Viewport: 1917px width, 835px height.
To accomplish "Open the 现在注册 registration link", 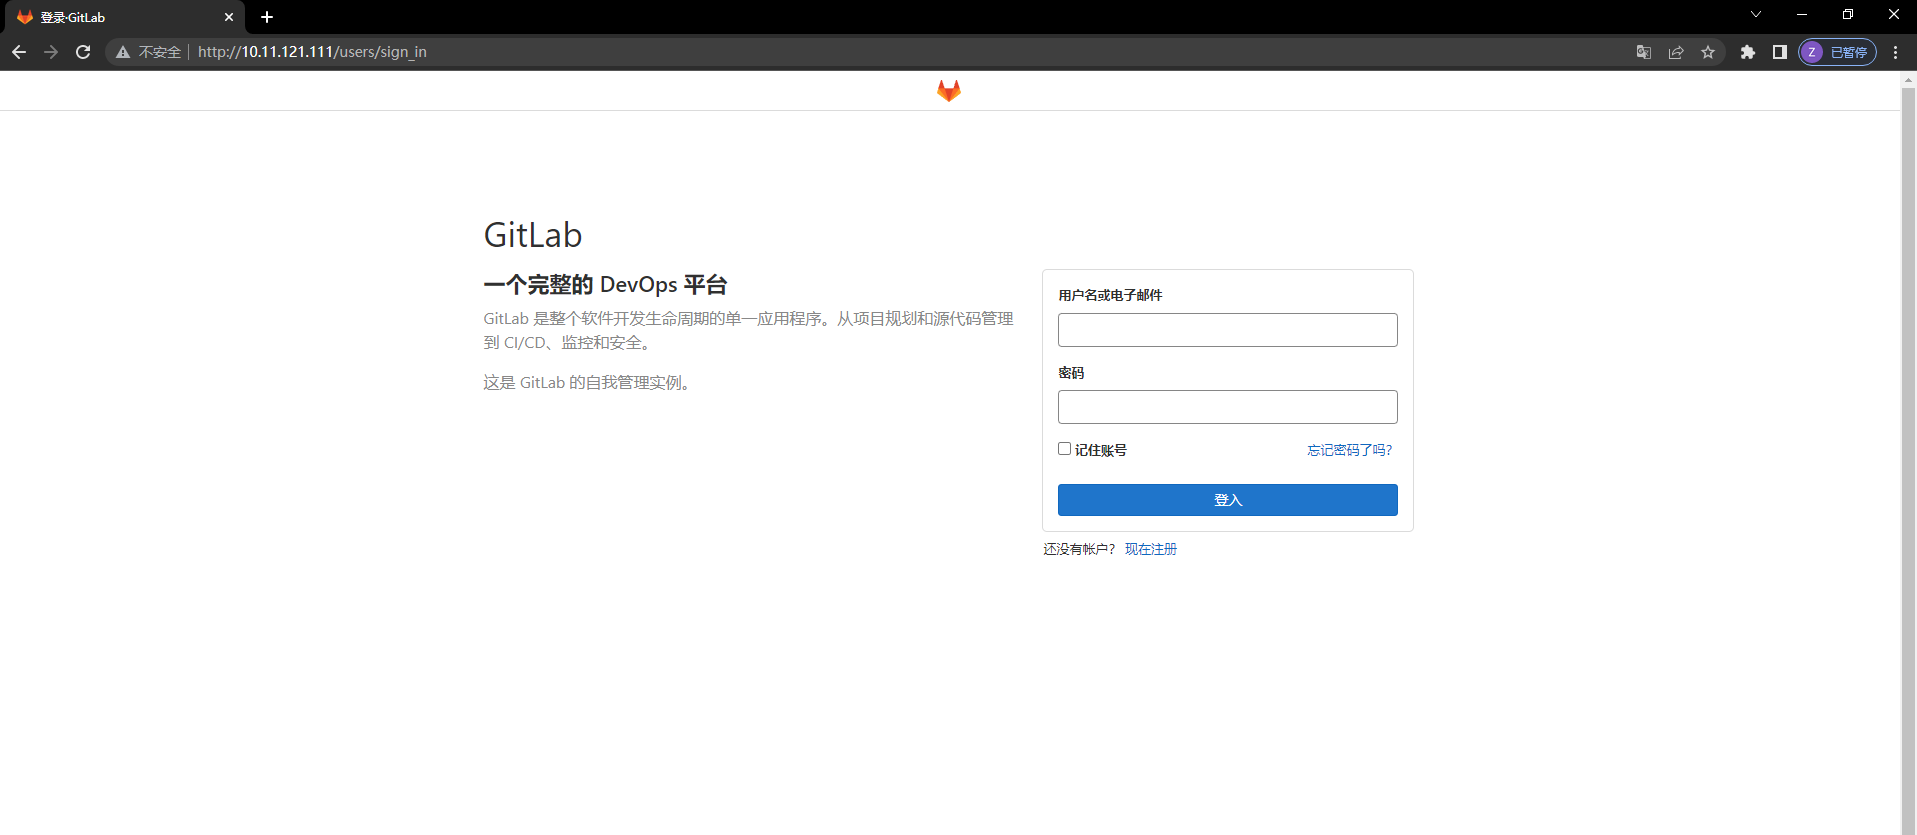I will 1151,549.
